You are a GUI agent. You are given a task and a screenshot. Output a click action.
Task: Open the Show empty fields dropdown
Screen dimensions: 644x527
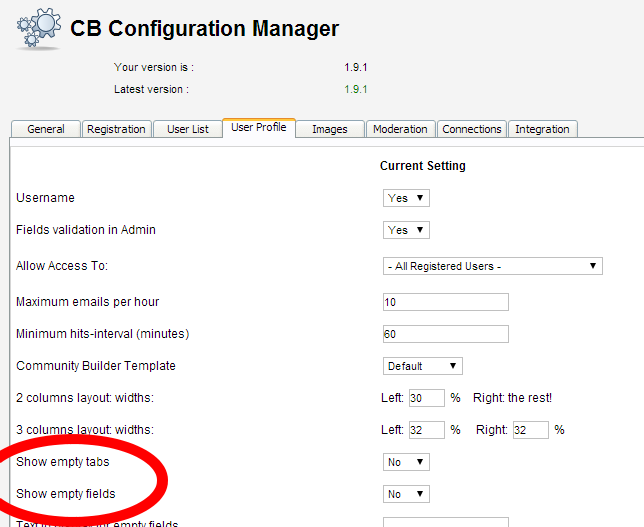coord(406,494)
